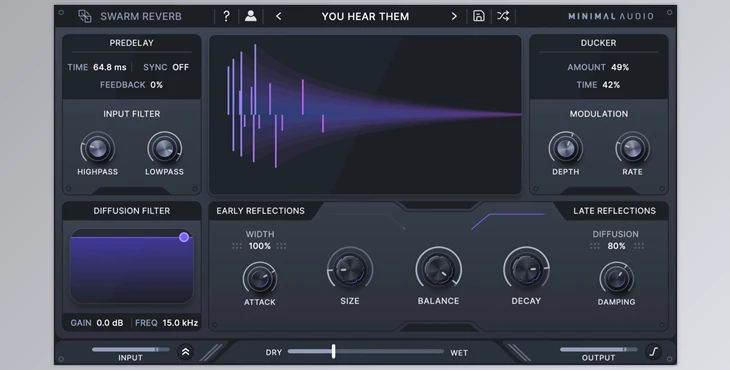The width and height of the screenshot is (730, 370).
Task: Go to previous preset arrow
Action: coord(278,16)
